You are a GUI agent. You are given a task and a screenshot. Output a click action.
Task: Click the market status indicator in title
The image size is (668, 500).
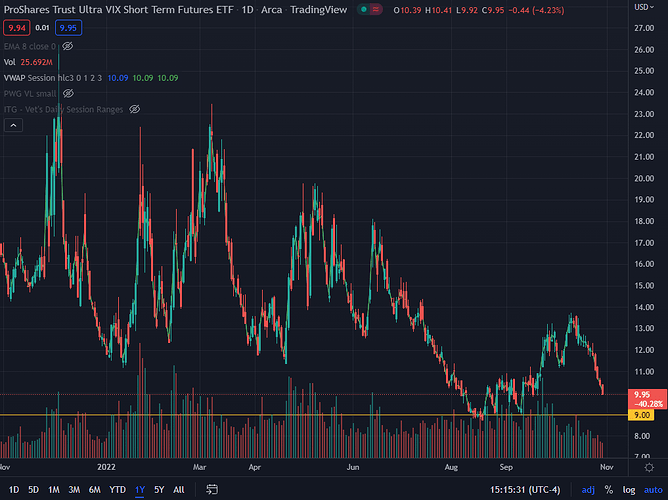(363, 9)
